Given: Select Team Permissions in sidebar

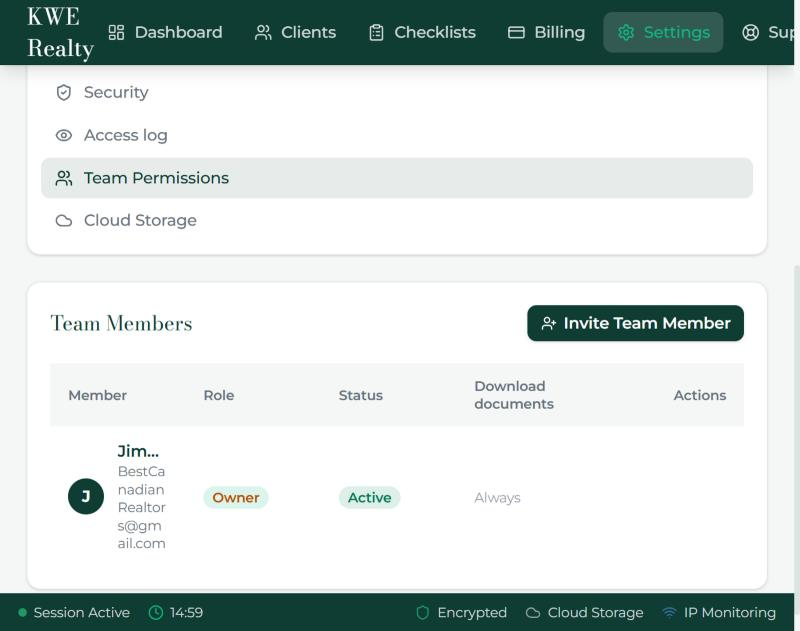Looking at the screenshot, I should [396, 178].
